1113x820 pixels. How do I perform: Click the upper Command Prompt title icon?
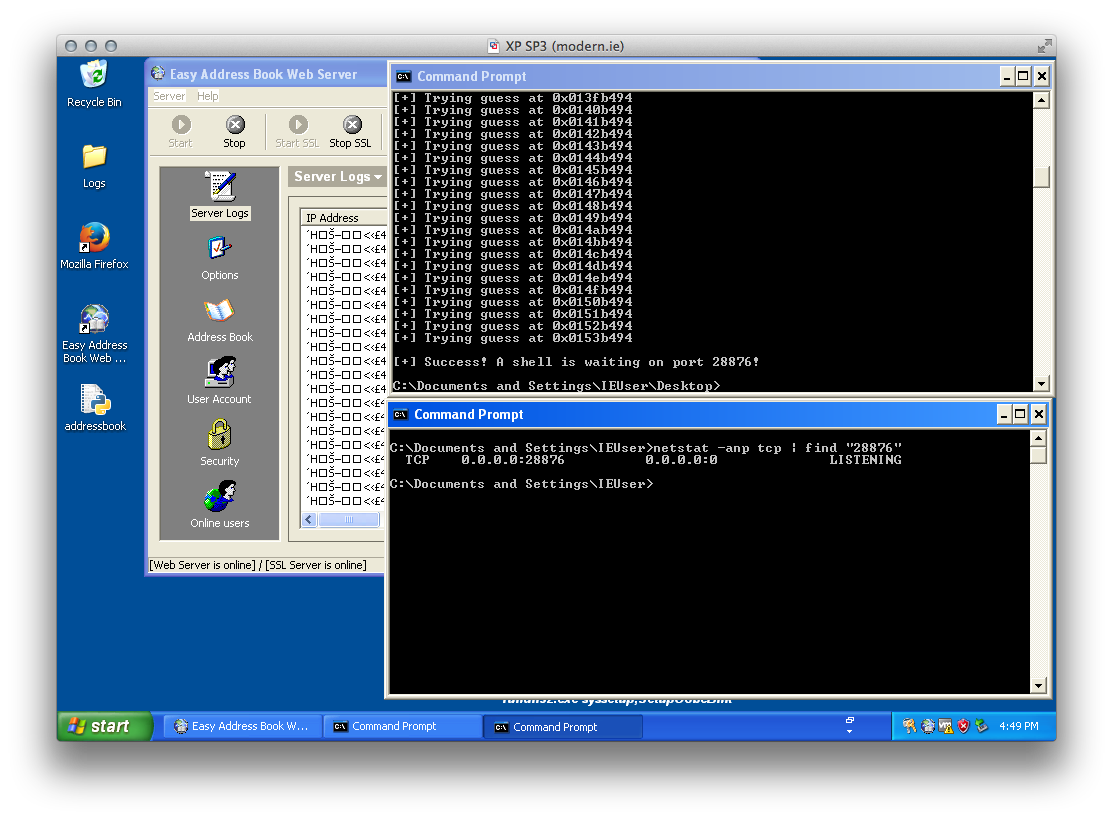(404, 77)
